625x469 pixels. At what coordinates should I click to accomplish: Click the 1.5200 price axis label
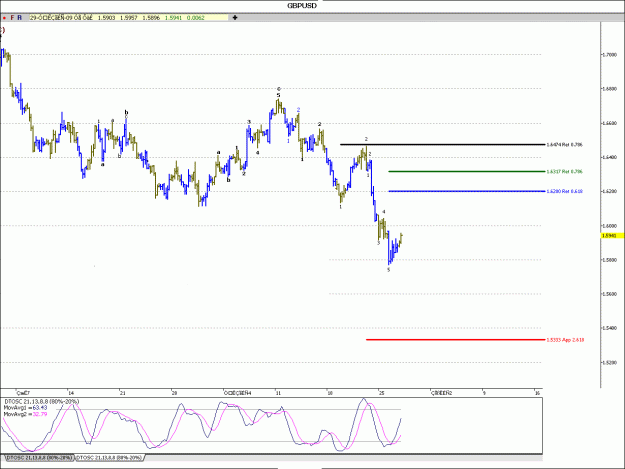pos(609,362)
